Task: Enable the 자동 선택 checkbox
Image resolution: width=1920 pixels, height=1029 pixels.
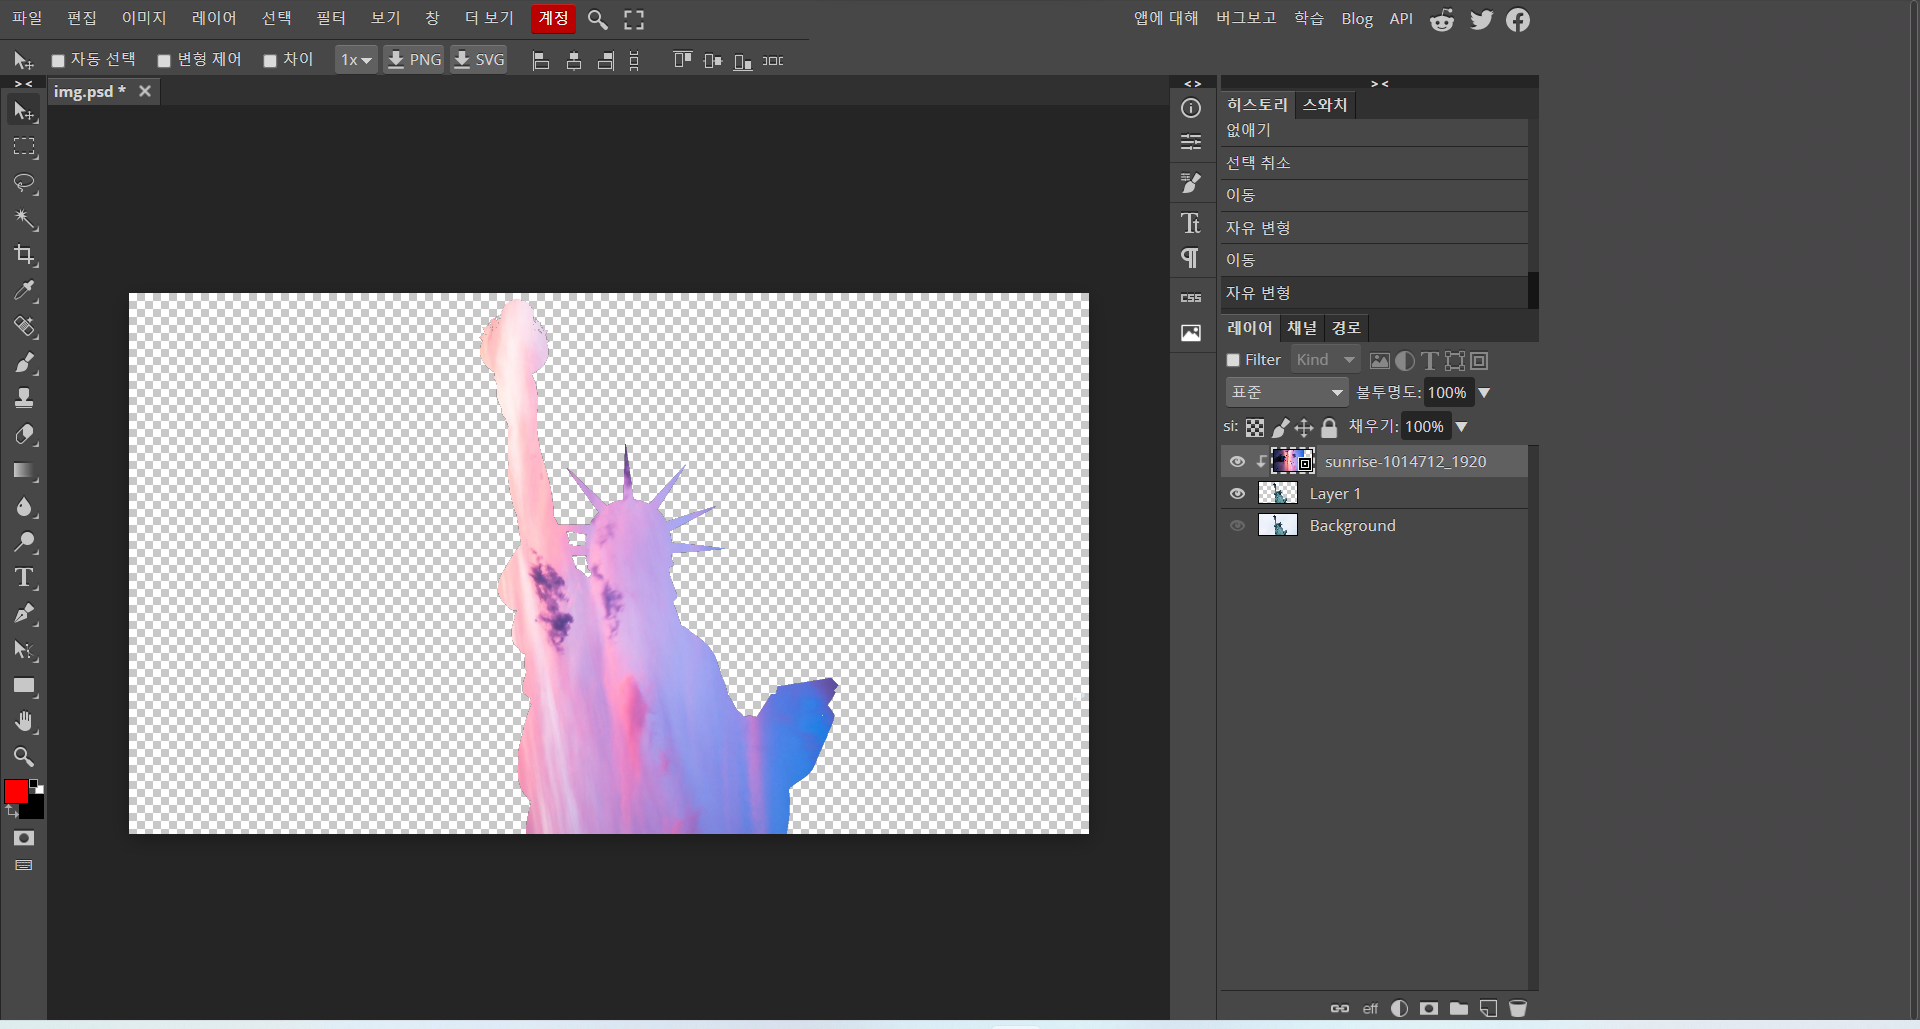Action: click(x=58, y=61)
